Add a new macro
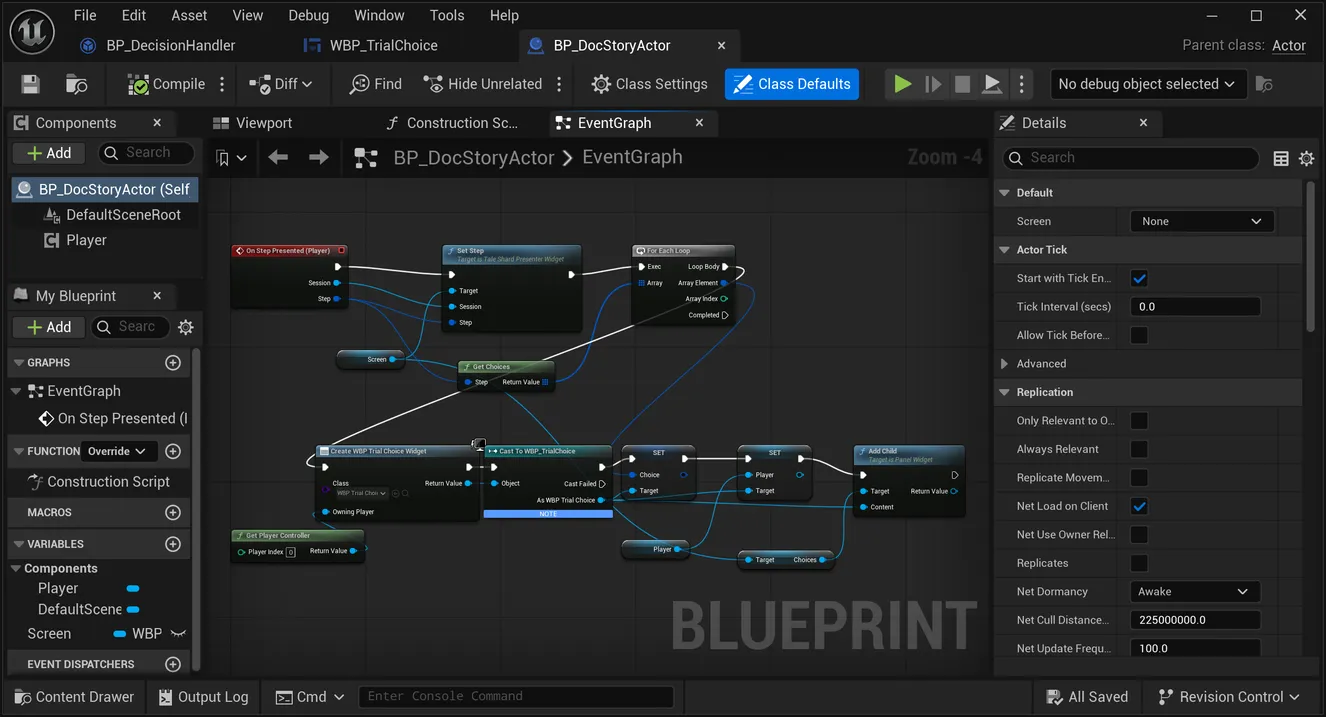This screenshot has width=1326, height=717. point(173,512)
